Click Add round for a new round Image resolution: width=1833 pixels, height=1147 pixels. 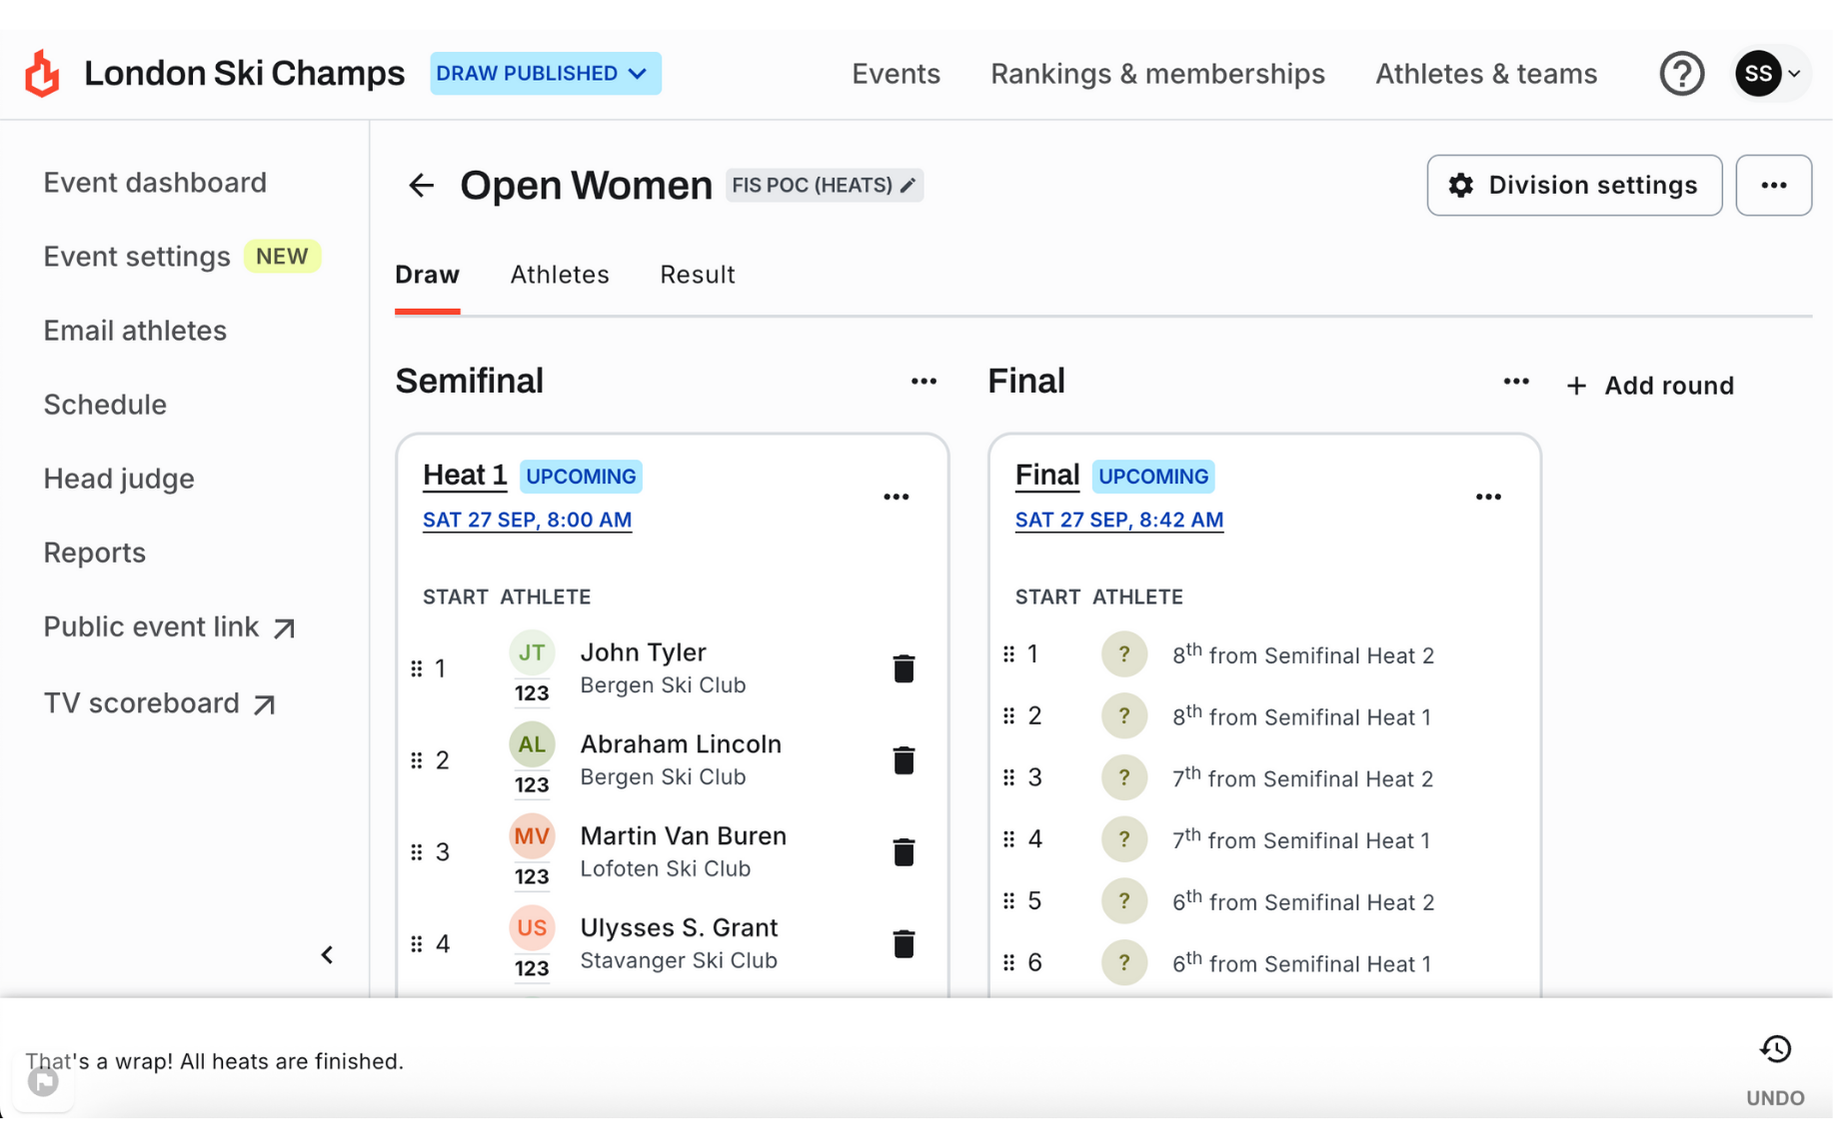pyautogui.click(x=1649, y=385)
